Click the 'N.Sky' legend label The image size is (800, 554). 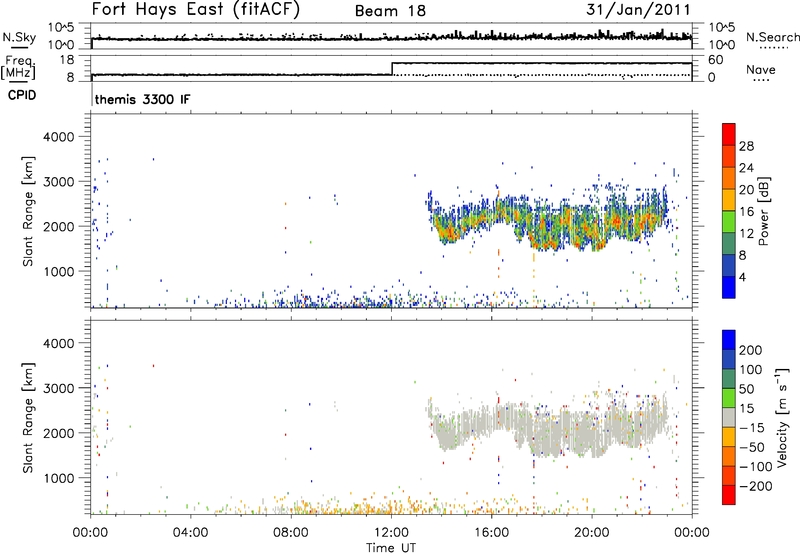19,37
